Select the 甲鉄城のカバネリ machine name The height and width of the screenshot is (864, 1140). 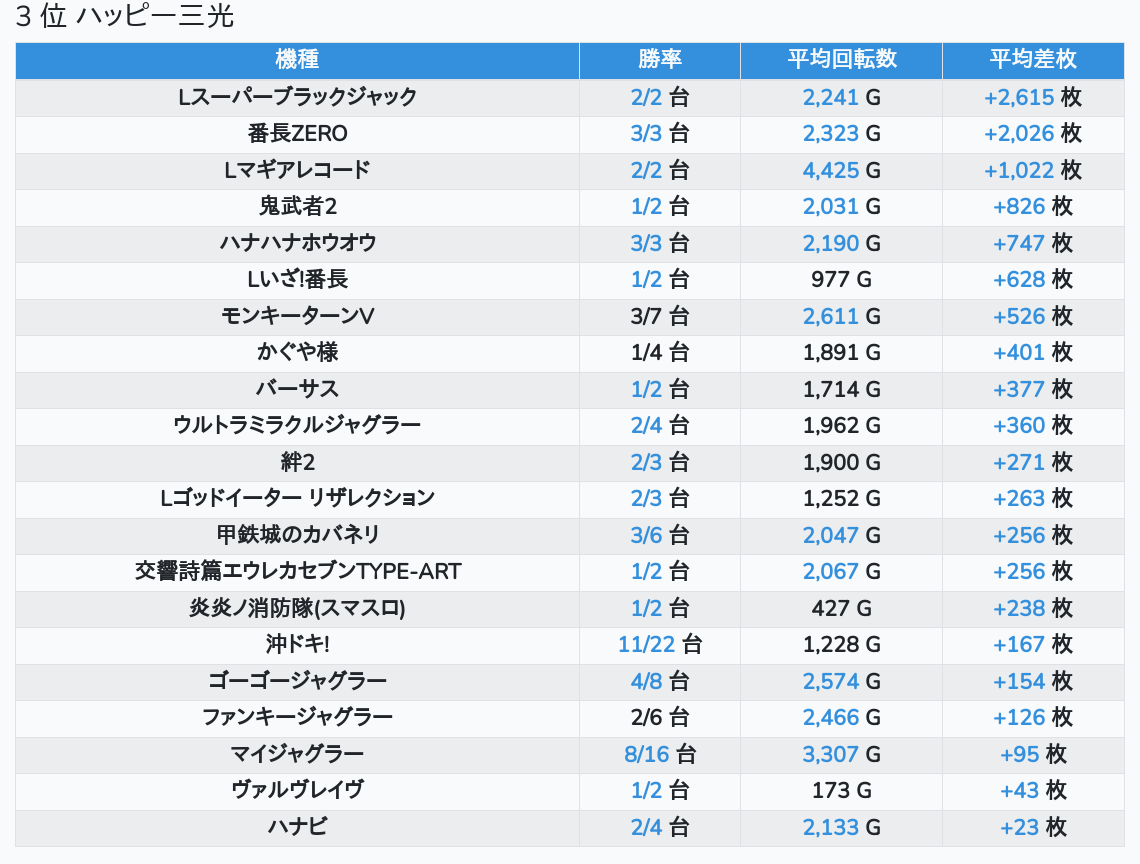click(297, 535)
